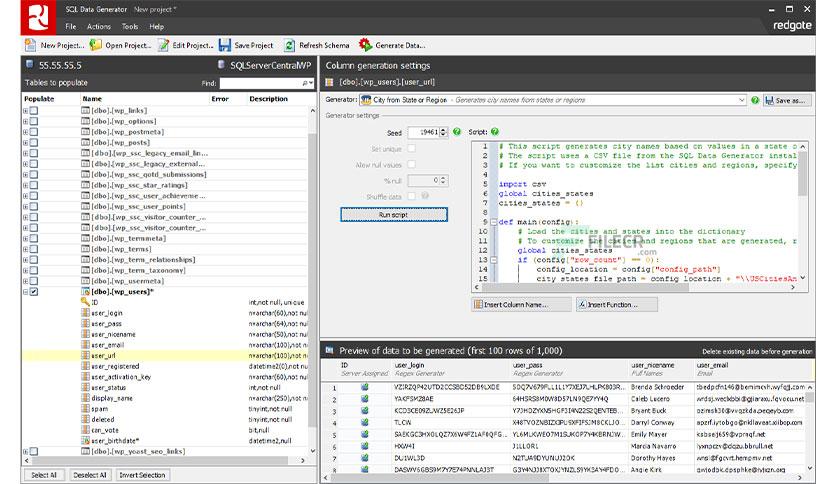The image size is (836, 484).
Task: Open the Generator type dropdown
Action: click(741, 100)
